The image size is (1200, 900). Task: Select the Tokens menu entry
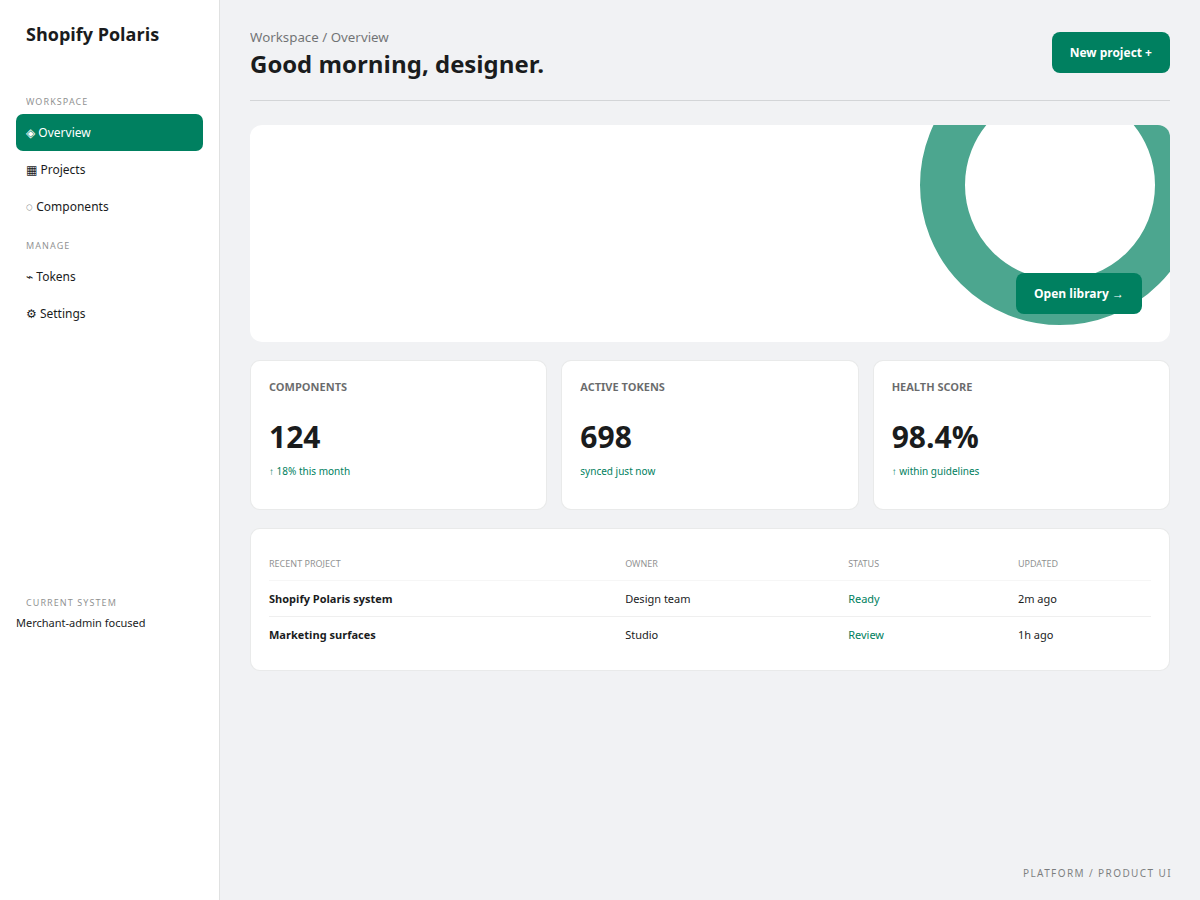(x=109, y=277)
